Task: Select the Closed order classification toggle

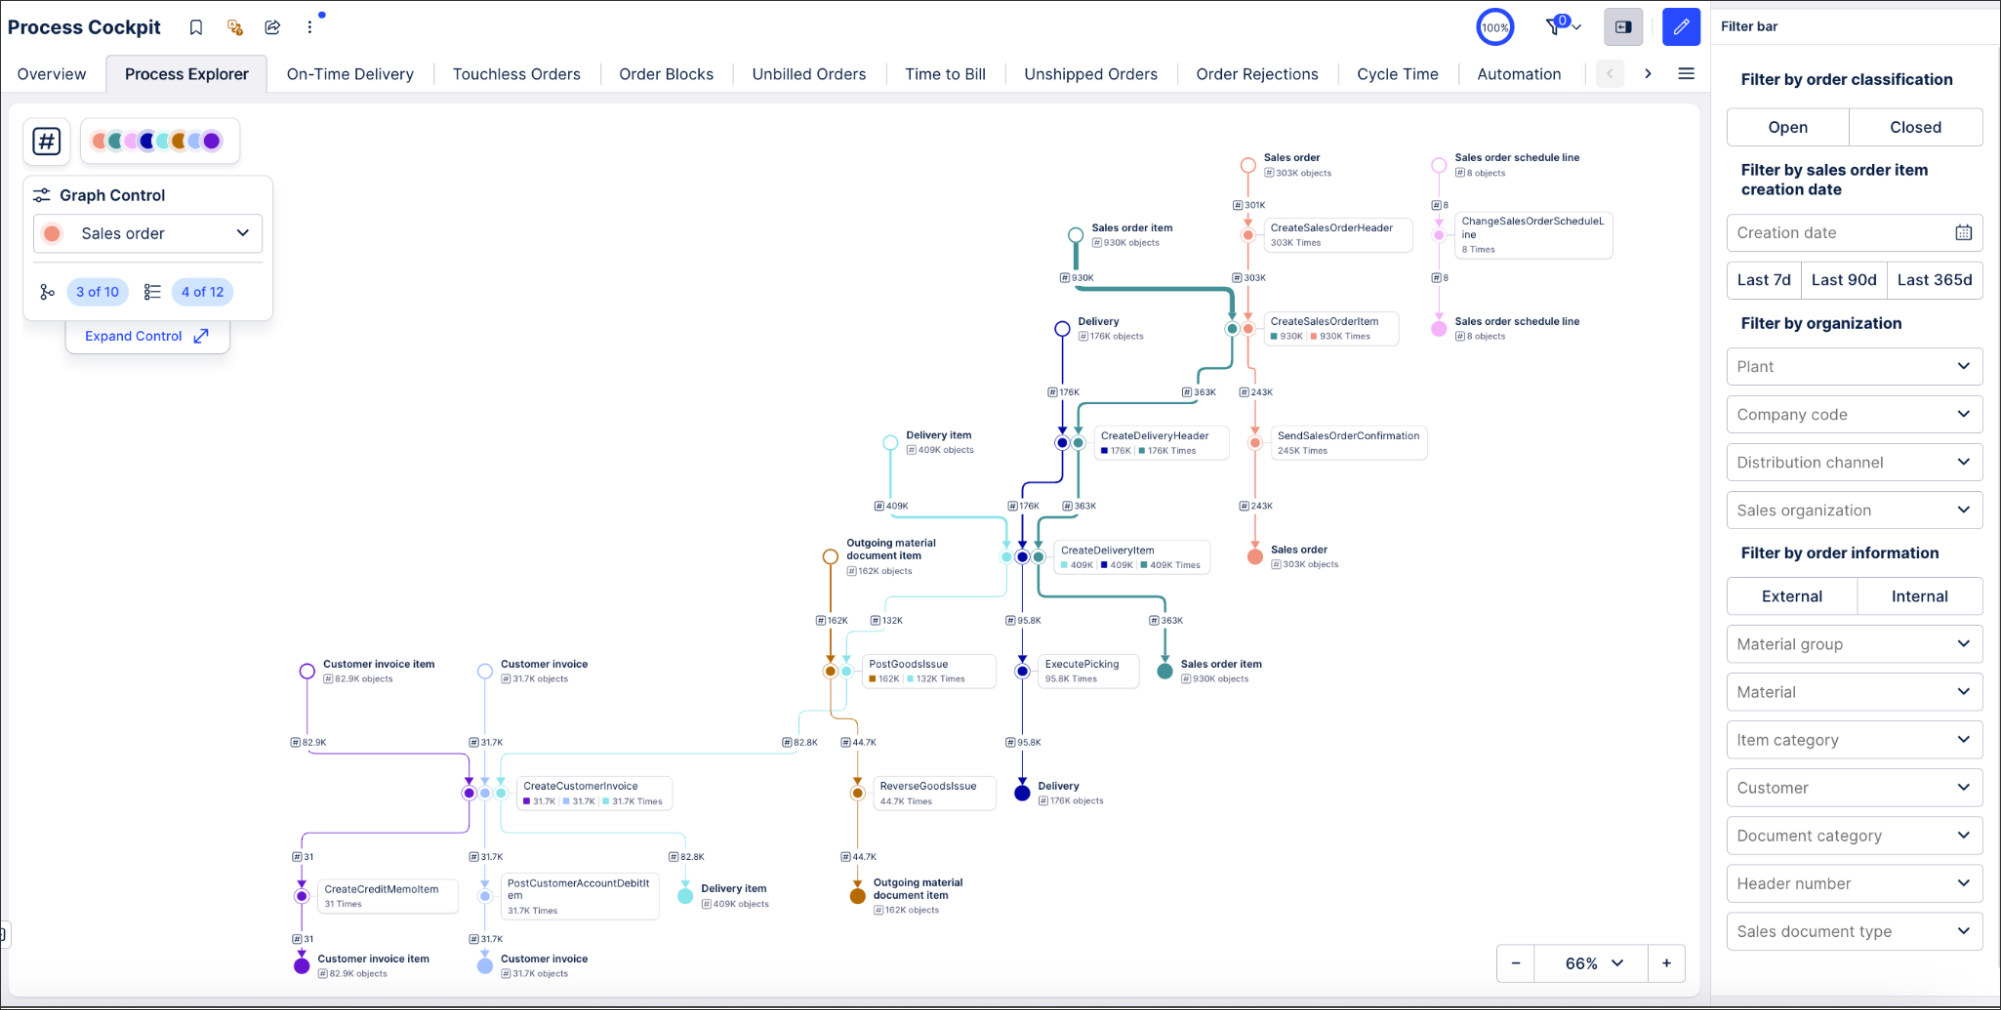Action: click(1915, 127)
